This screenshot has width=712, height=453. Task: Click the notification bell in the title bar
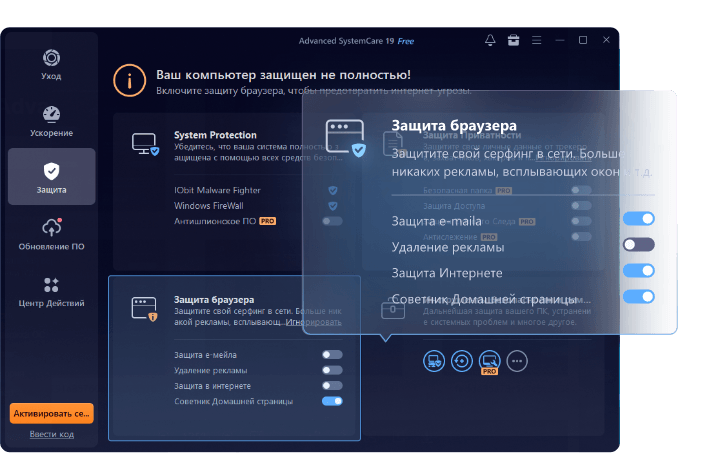tap(490, 40)
